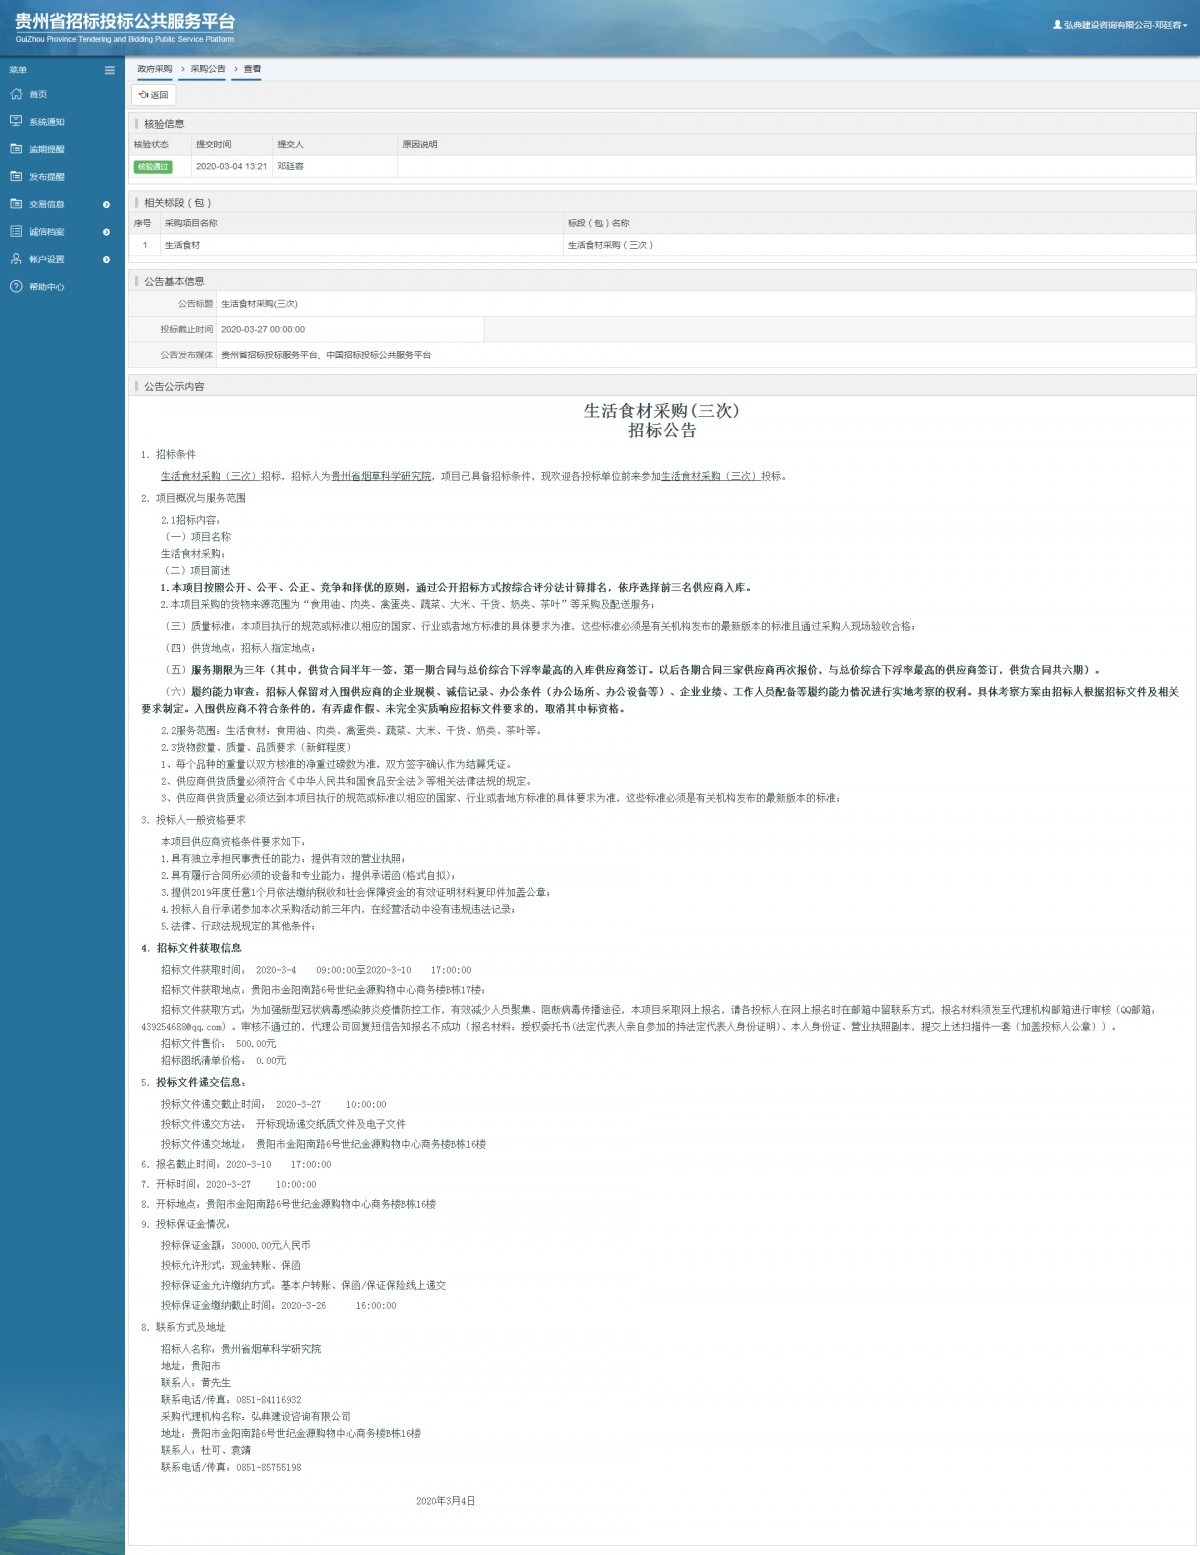Go to 政府采购 breadcrumb
The image size is (1200, 1555).
click(155, 69)
